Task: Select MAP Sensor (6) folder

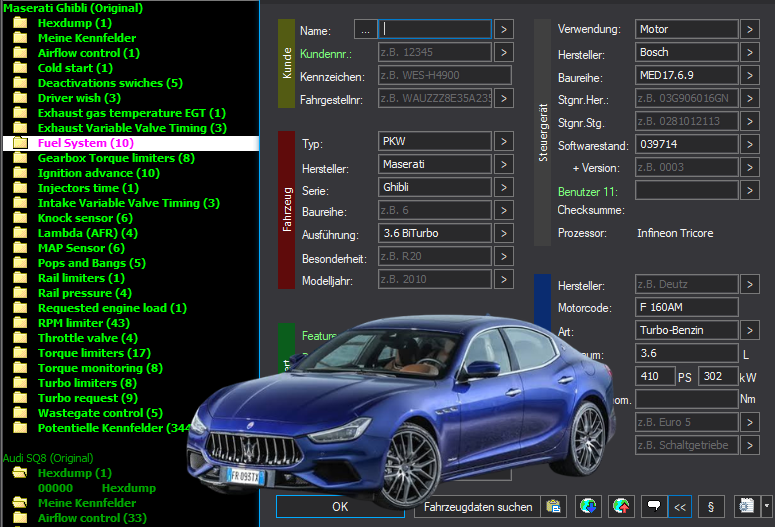Action: coord(82,248)
